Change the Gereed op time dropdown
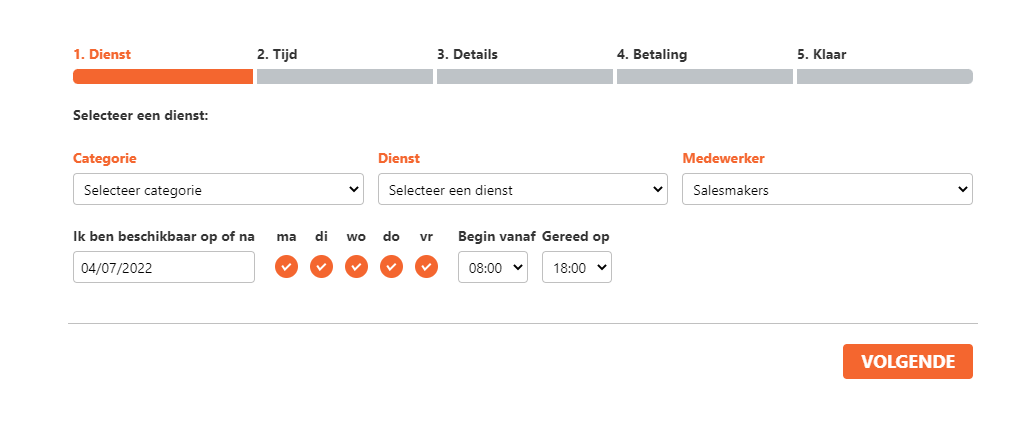 coord(577,267)
